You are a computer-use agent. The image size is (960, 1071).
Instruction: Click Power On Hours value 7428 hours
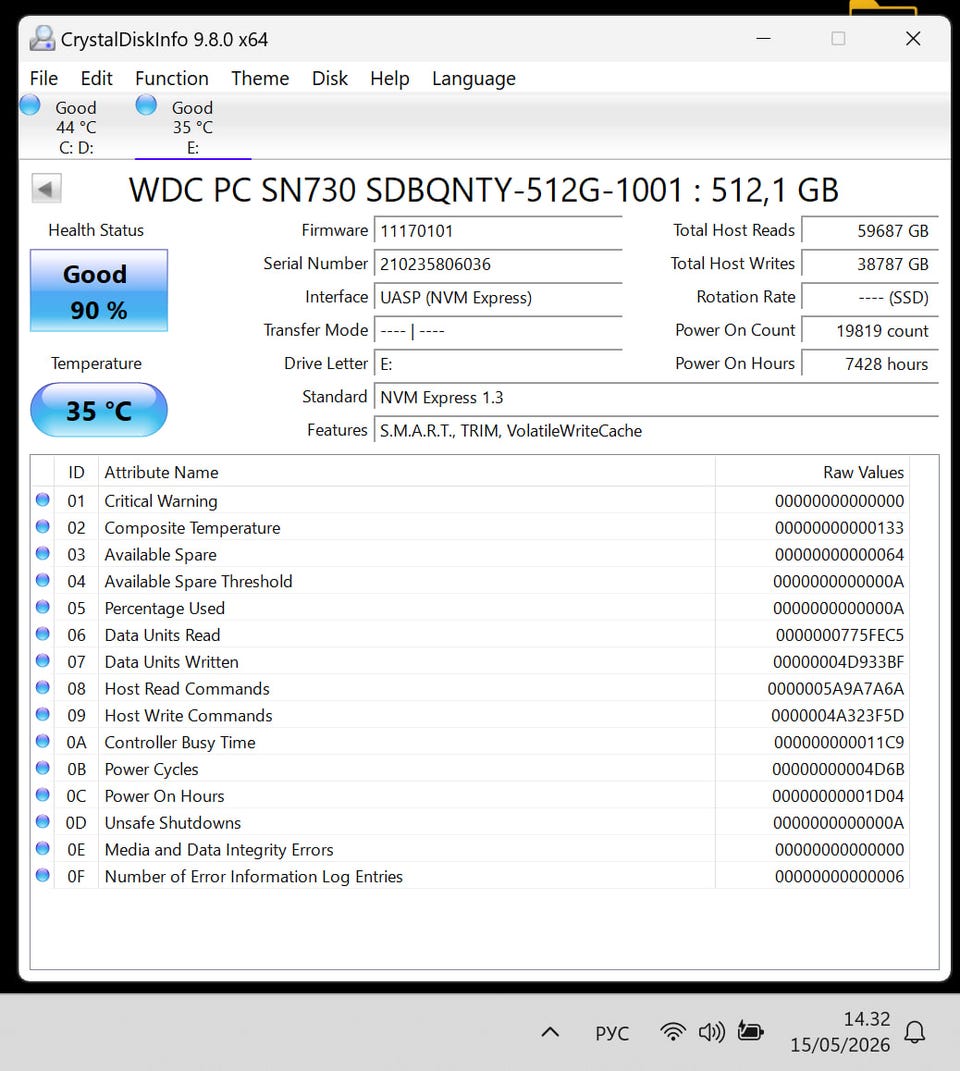(870, 364)
